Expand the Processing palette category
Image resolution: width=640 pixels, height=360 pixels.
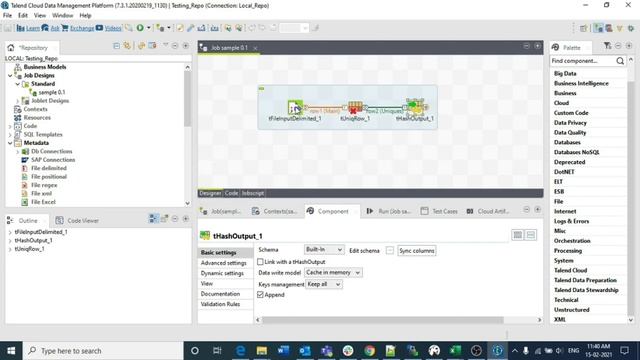(x=568, y=251)
